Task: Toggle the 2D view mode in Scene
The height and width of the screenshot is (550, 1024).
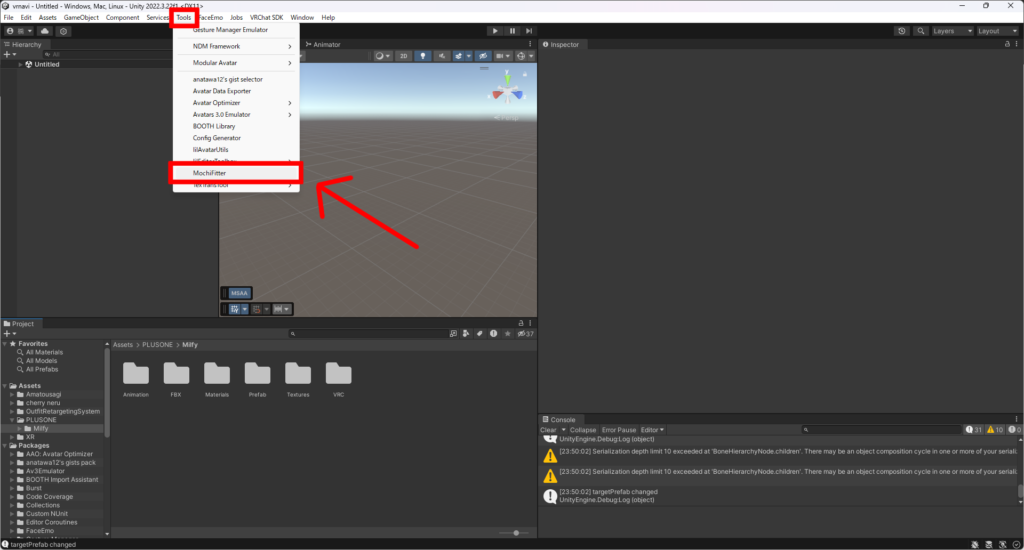Action: click(x=404, y=56)
